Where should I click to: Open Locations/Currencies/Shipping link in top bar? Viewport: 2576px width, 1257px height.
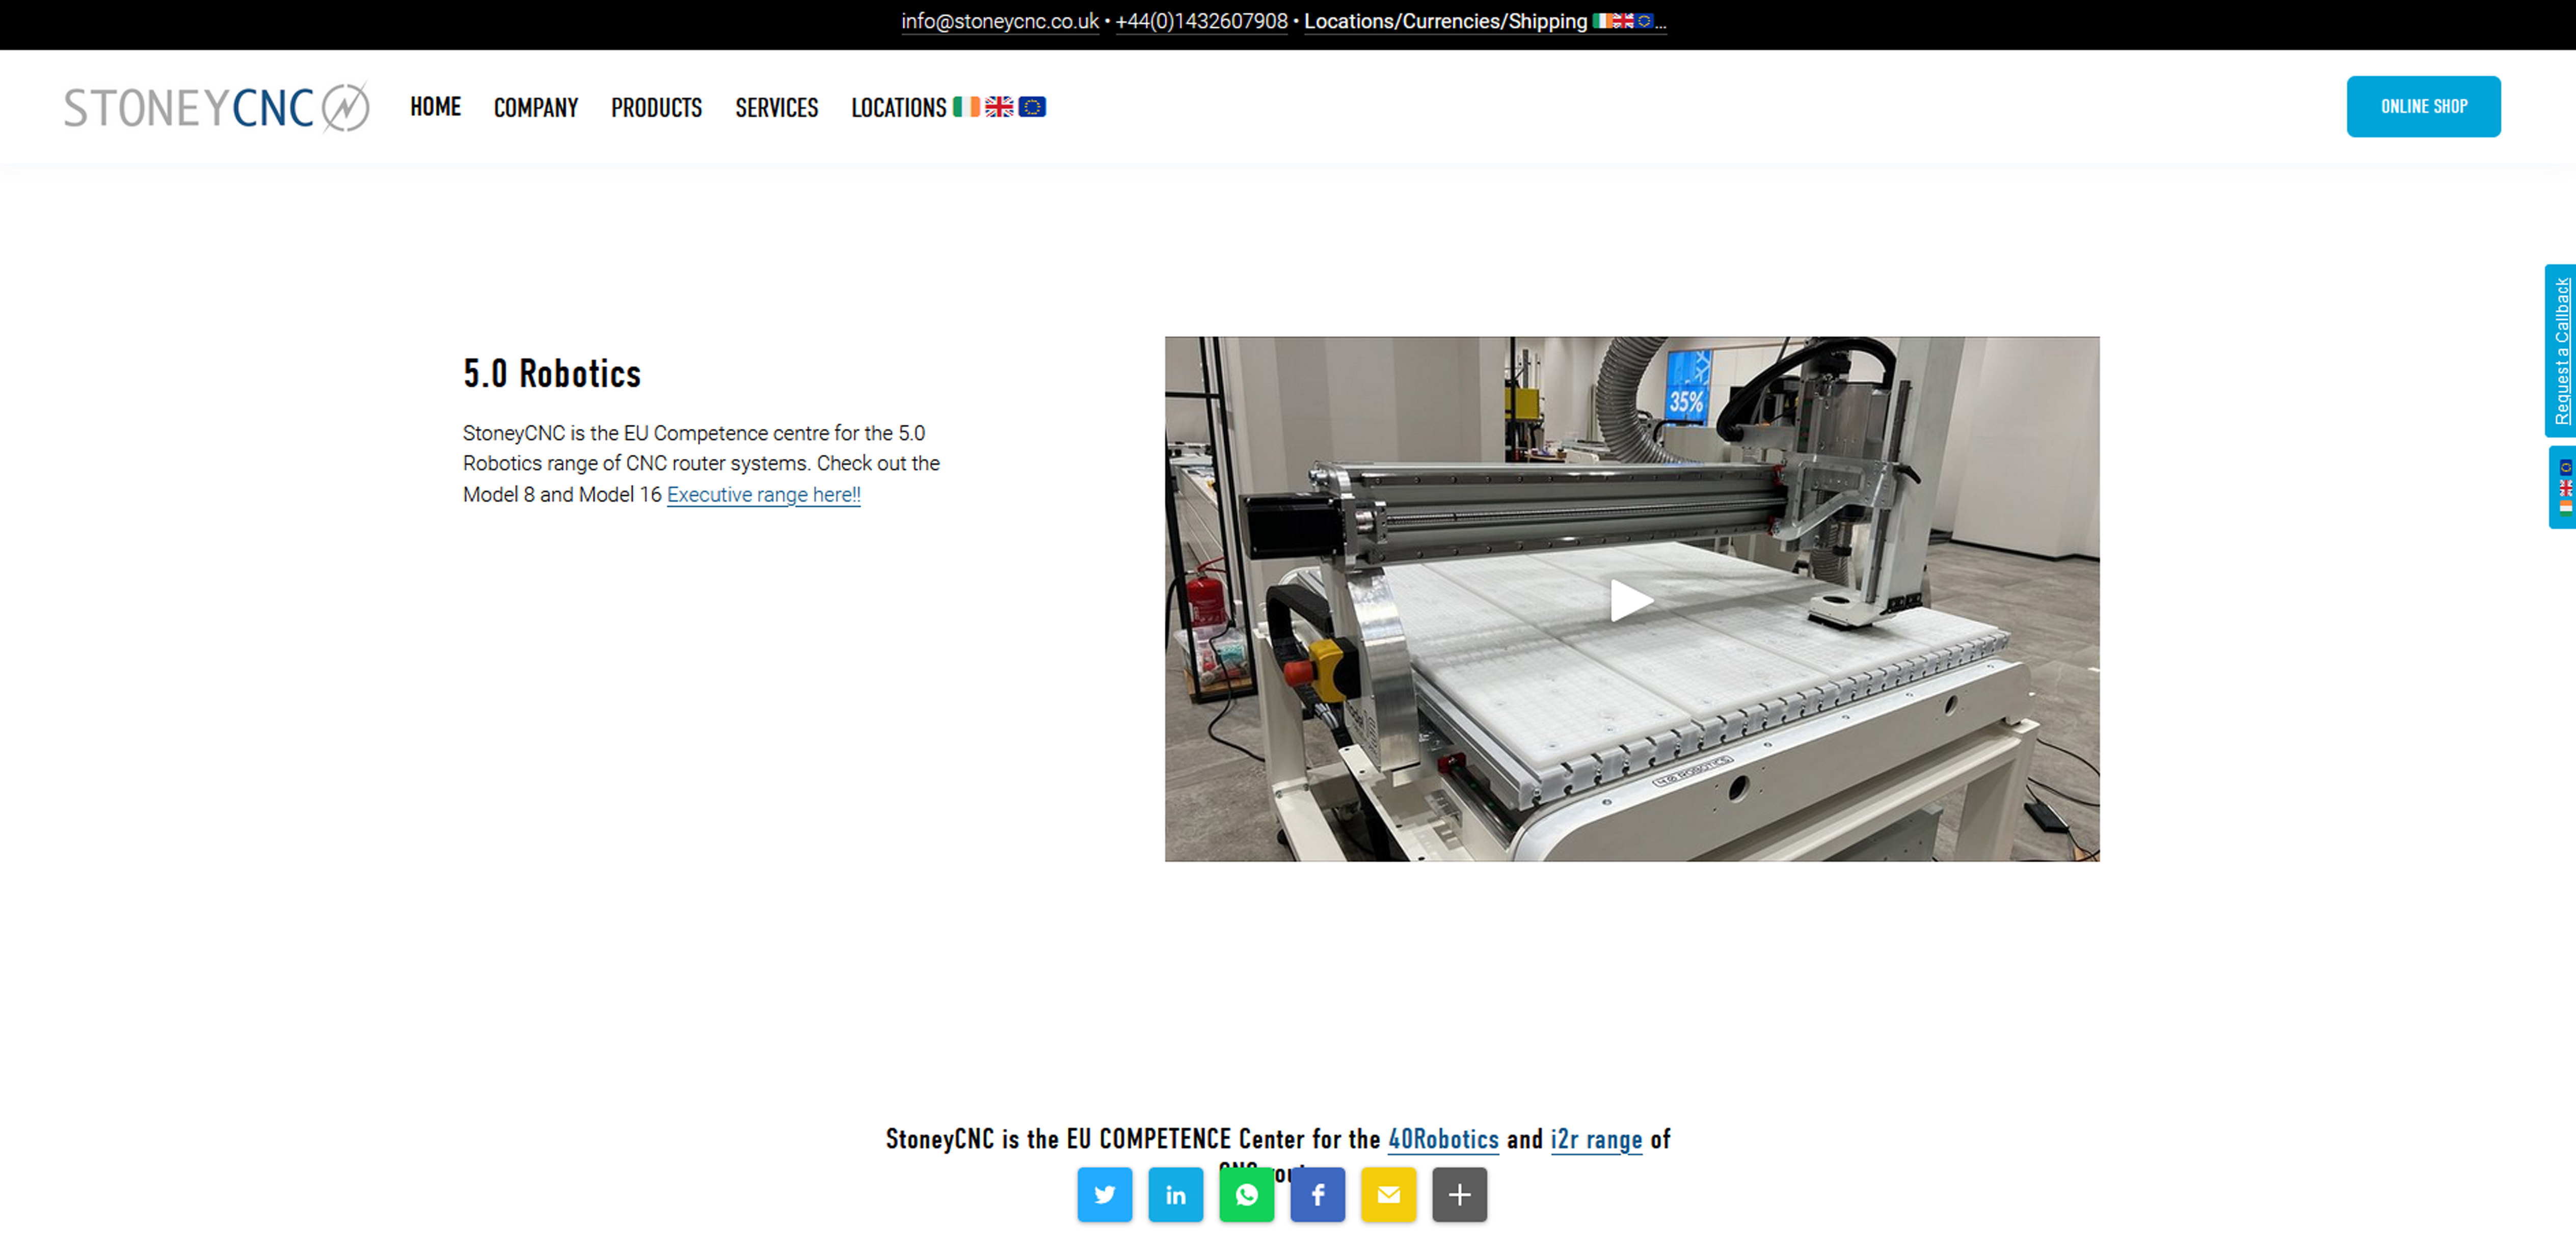tap(1484, 21)
